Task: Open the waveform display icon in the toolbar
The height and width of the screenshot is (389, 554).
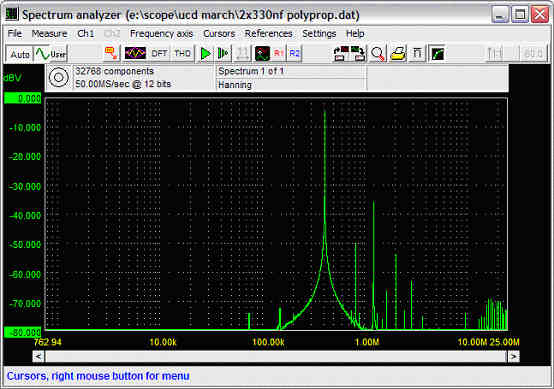Action: tap(135, 54)
